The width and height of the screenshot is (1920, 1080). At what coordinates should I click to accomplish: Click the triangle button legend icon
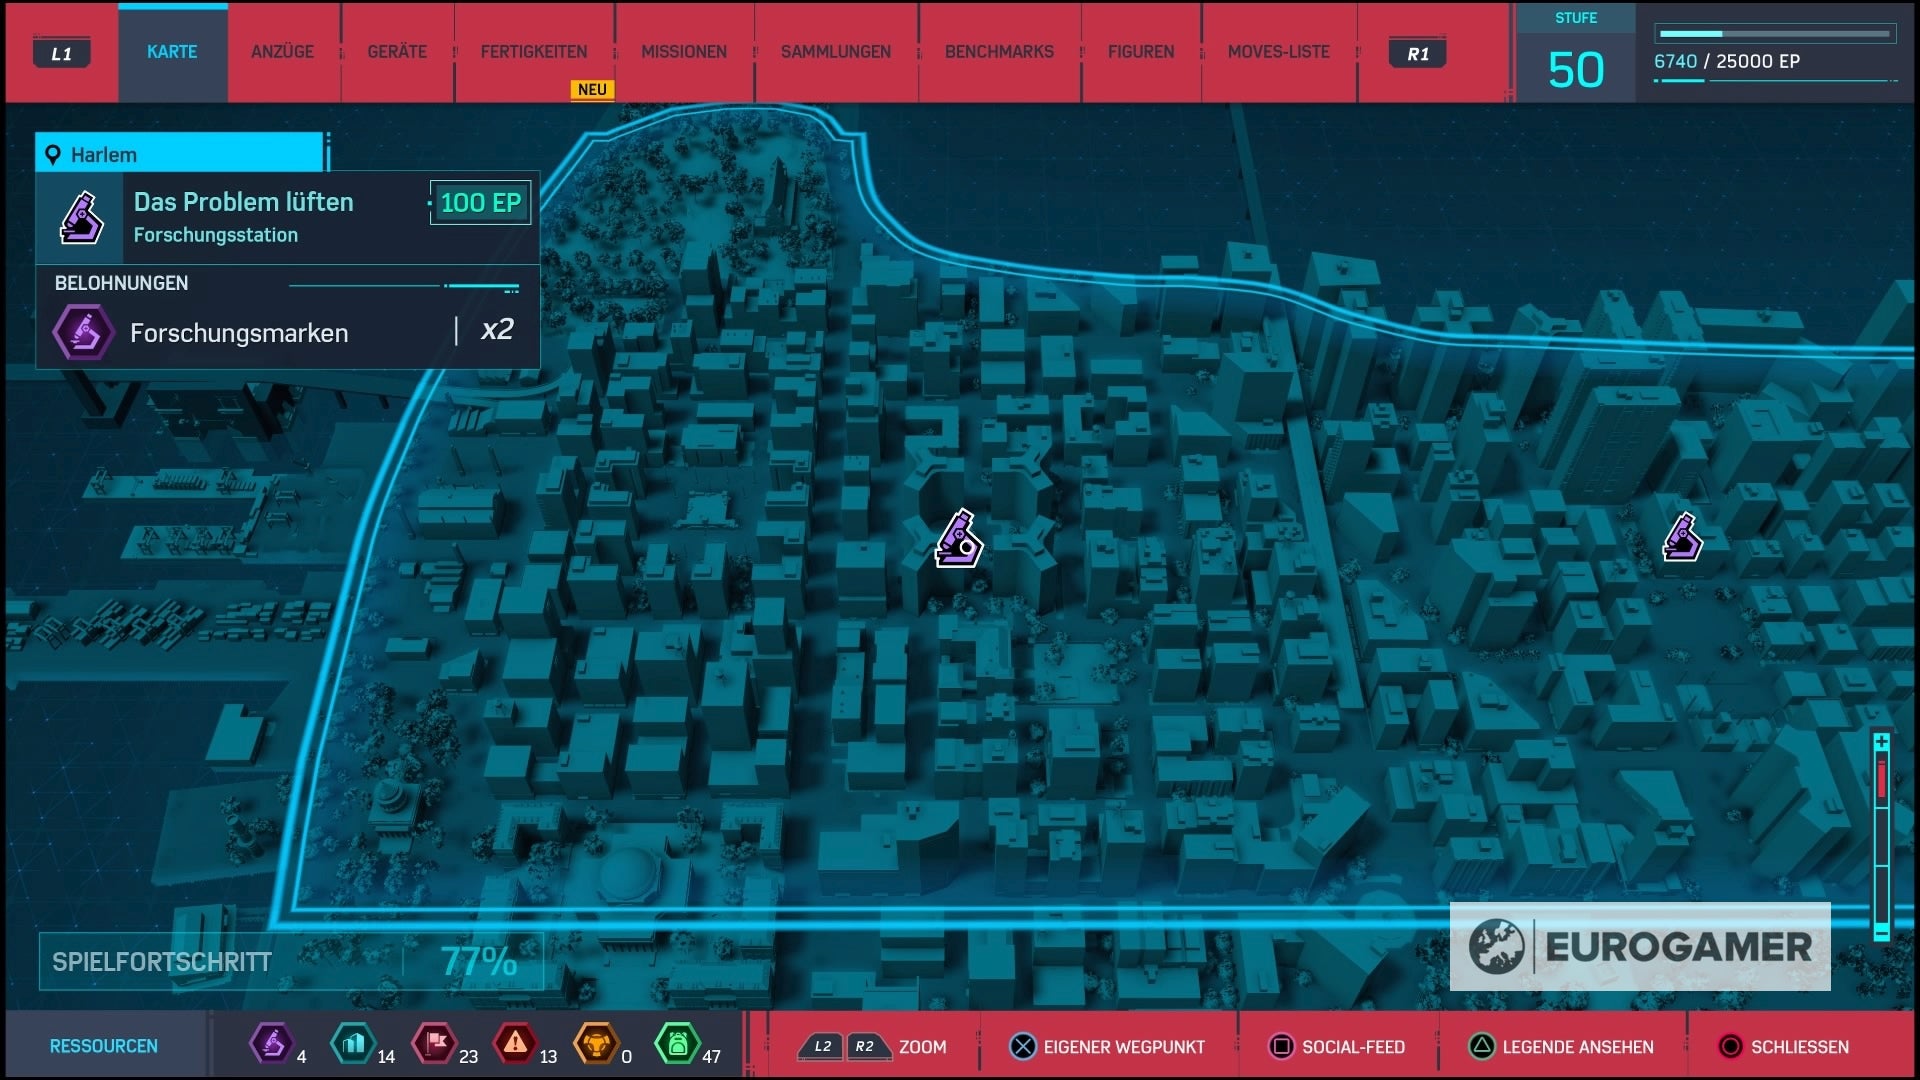point(1481,1047)
